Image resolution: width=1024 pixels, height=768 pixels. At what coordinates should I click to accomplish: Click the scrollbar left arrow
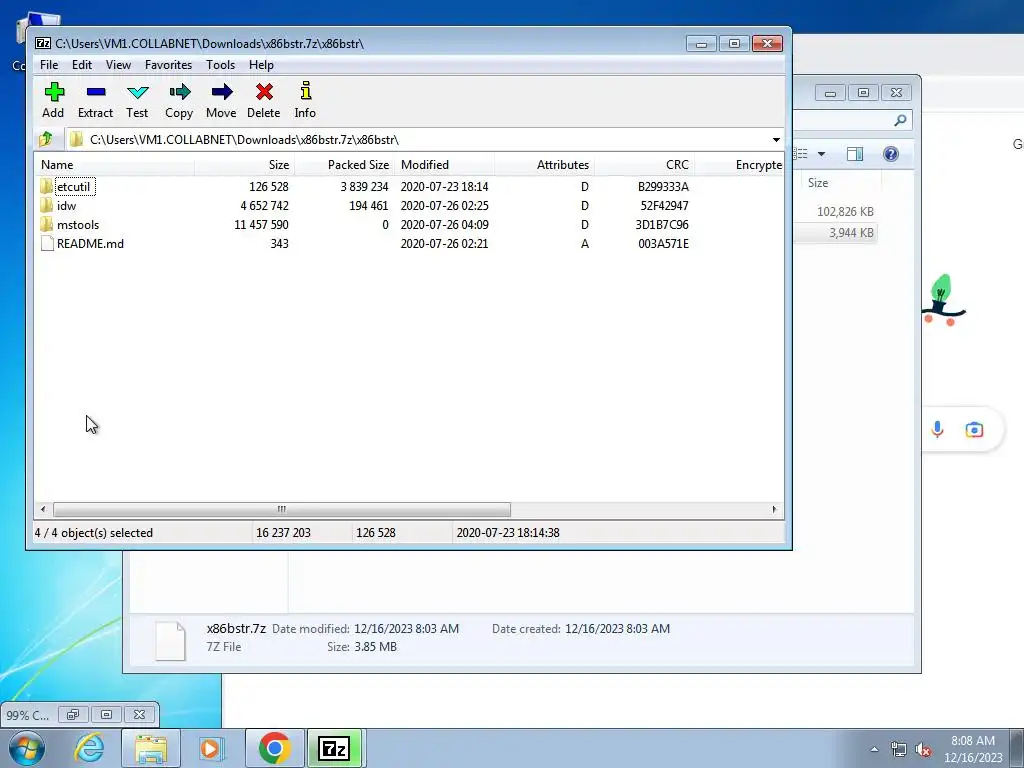click(43, 509)
